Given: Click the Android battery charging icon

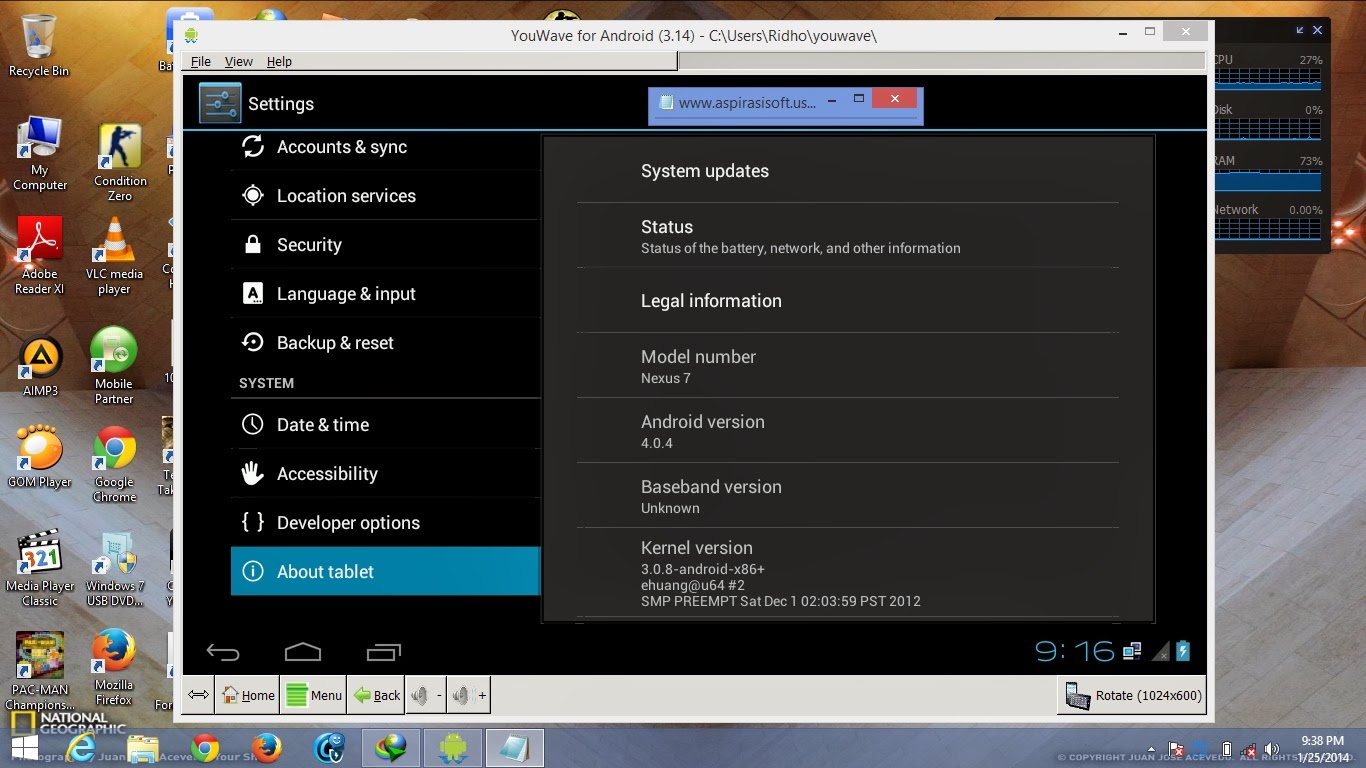Looking at the screenshot, I should (1183, 652).
